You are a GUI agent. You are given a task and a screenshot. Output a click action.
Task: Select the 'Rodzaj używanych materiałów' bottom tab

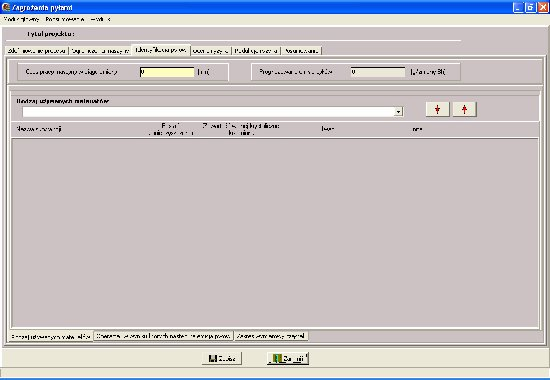coord(51,336)
